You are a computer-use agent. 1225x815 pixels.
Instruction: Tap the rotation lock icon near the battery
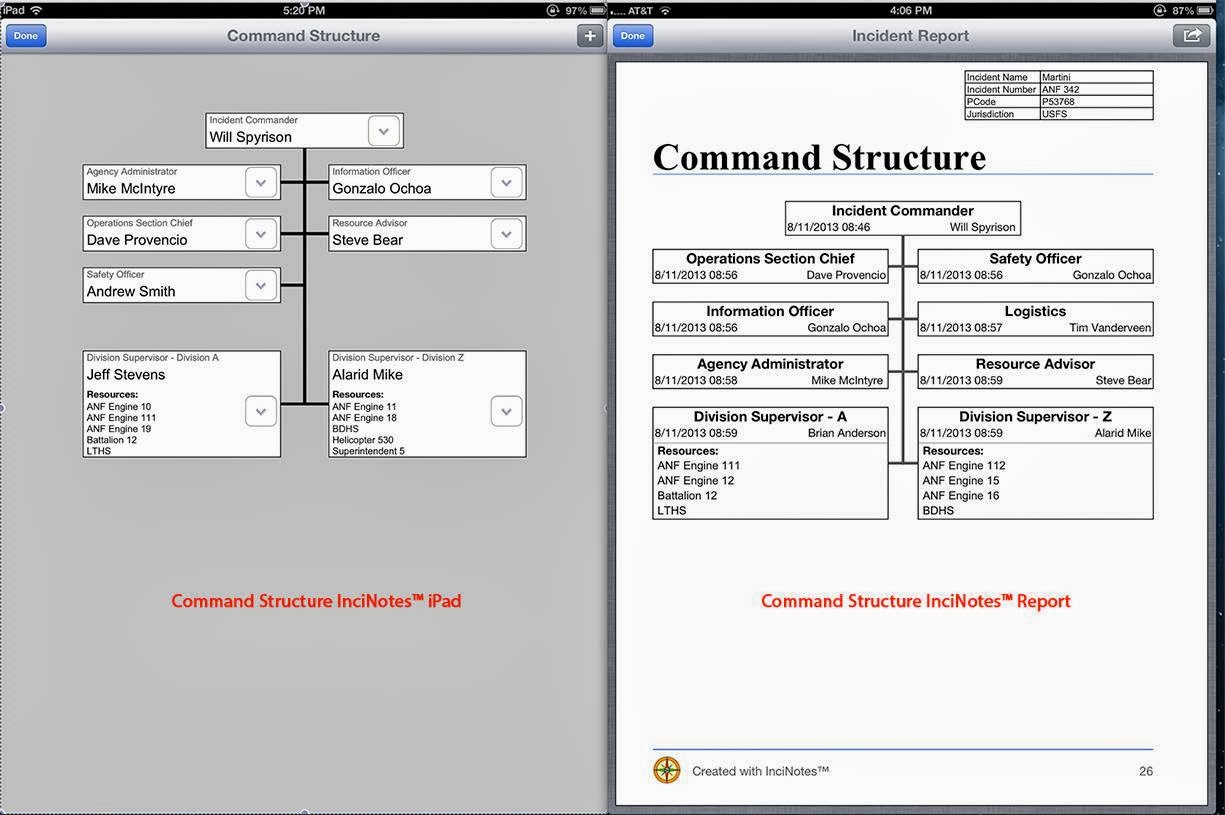[551, 10]
